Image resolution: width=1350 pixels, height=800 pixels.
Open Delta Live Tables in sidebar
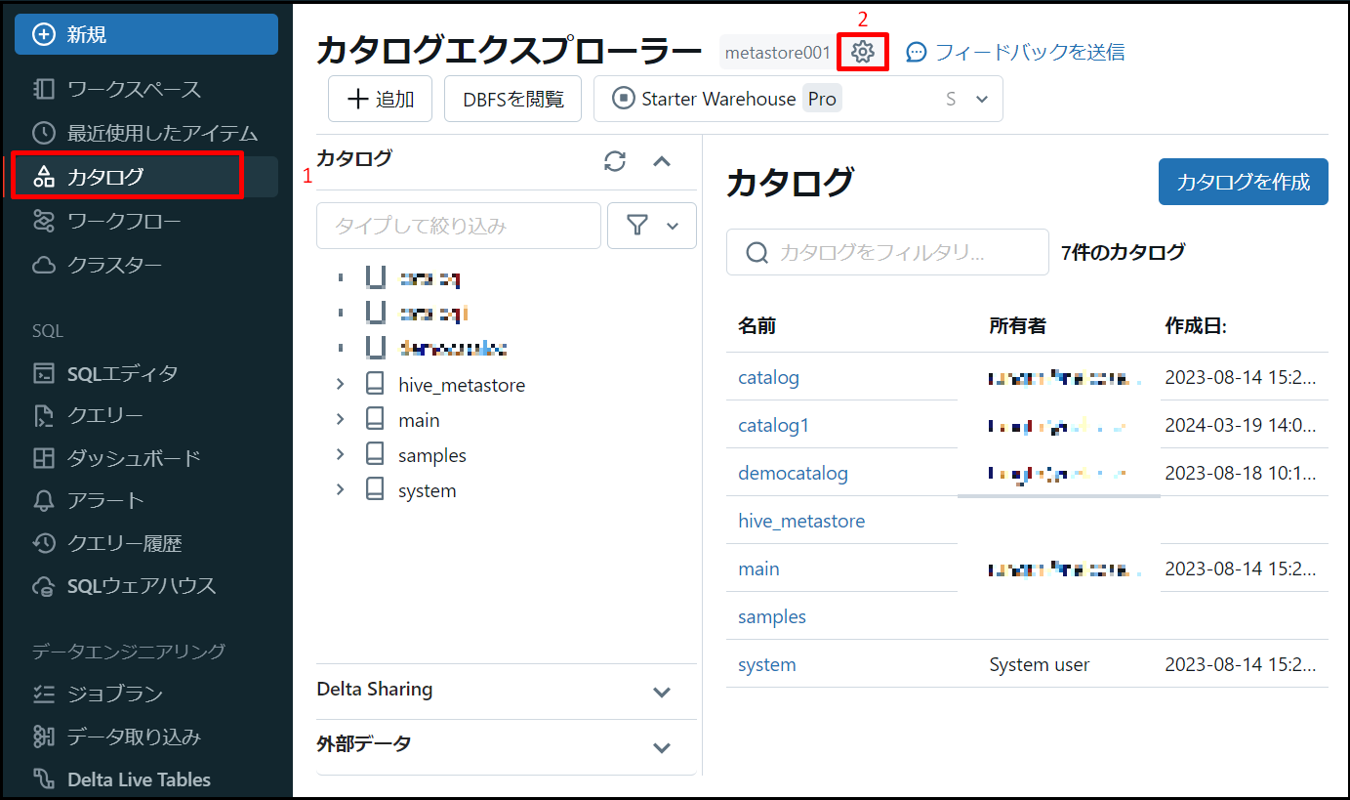[138, 779]
